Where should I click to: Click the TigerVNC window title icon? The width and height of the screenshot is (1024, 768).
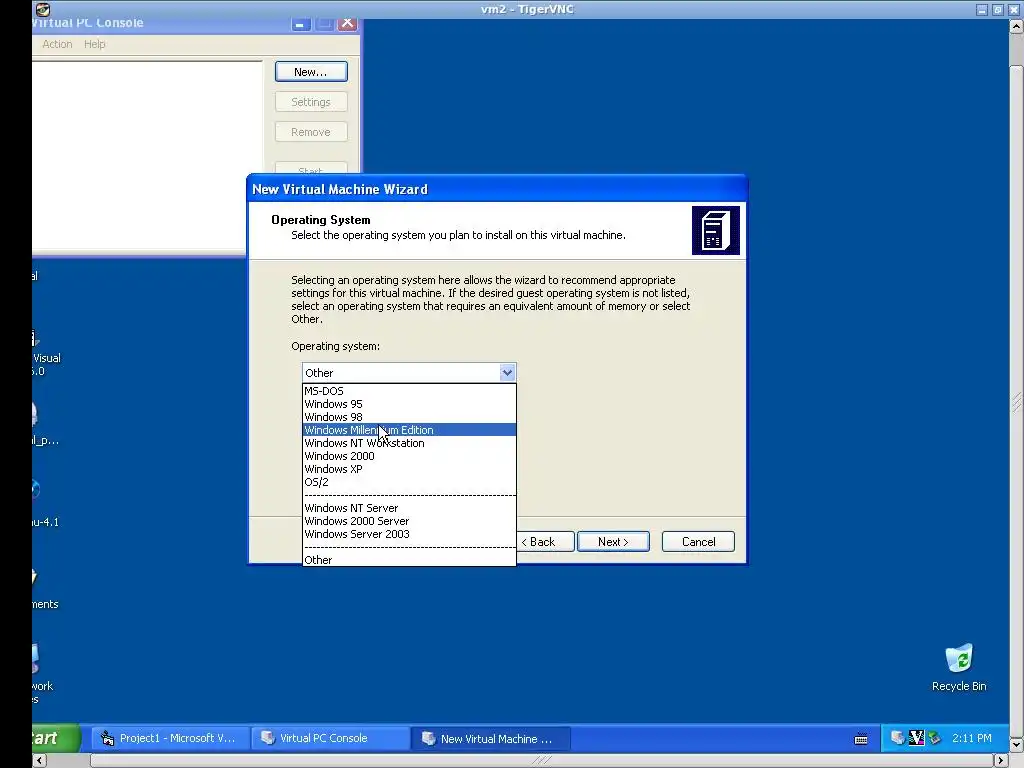tap(42, 9)
